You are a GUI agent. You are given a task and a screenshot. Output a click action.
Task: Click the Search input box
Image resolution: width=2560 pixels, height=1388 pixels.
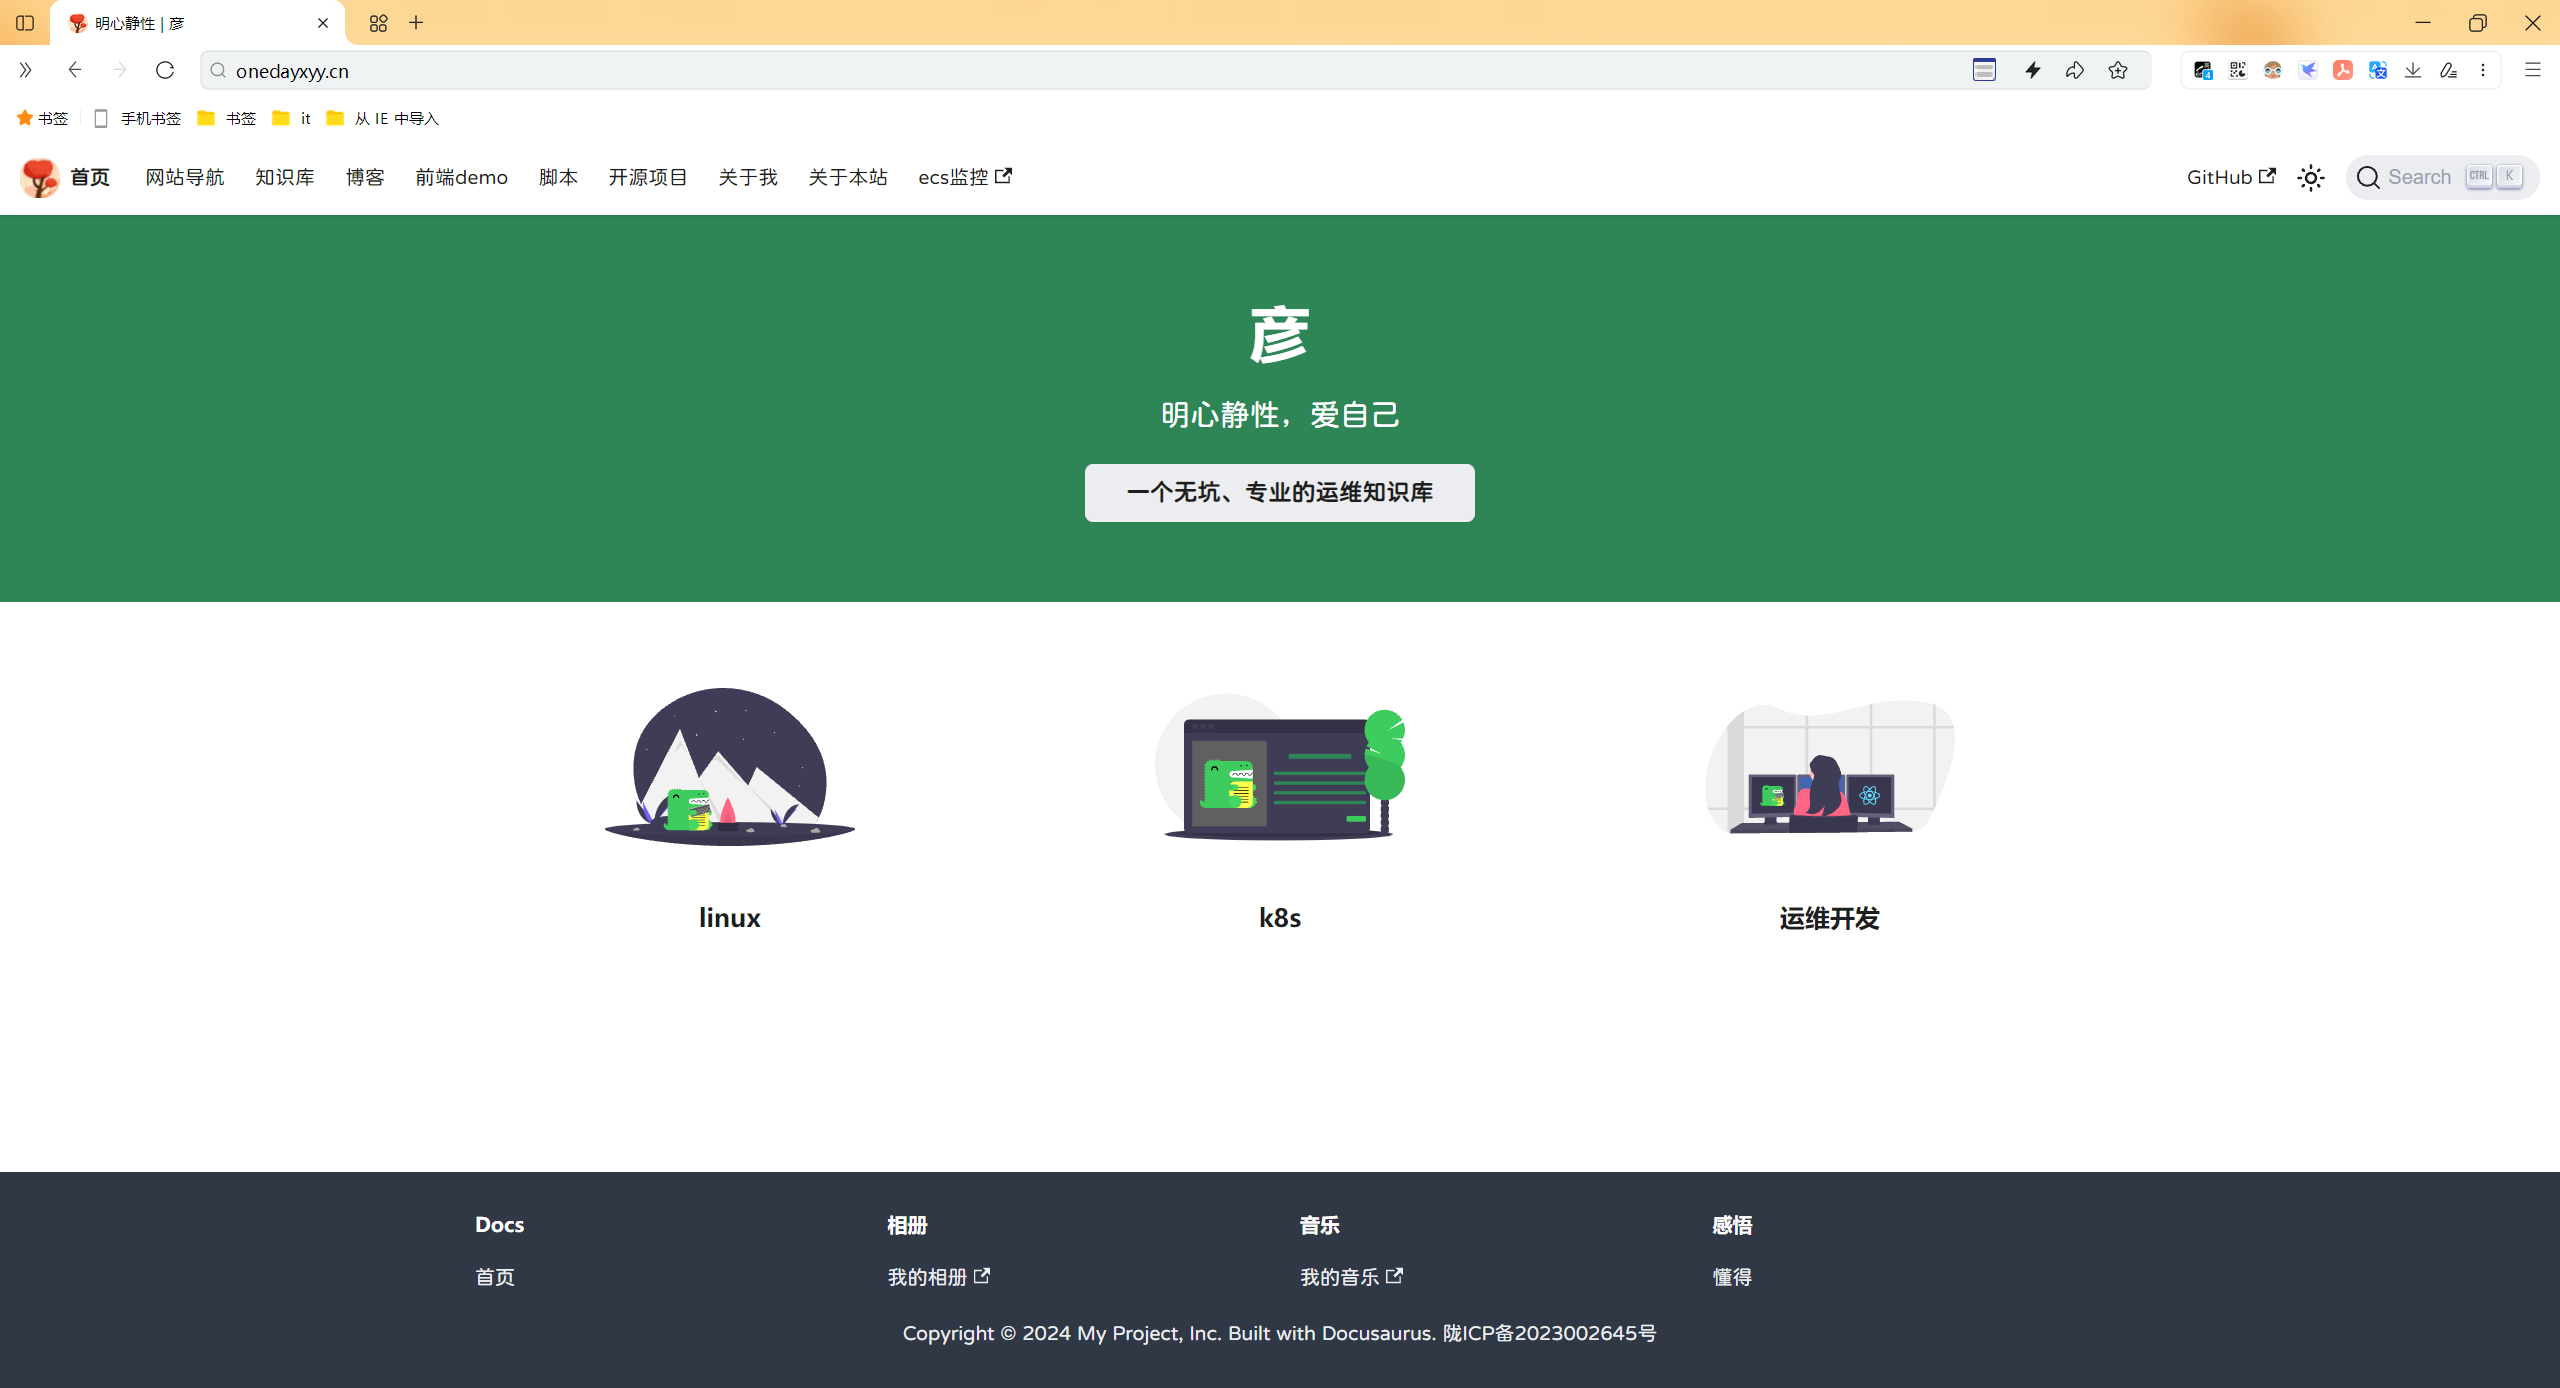pyautogui.click(x=2441, y=177)
